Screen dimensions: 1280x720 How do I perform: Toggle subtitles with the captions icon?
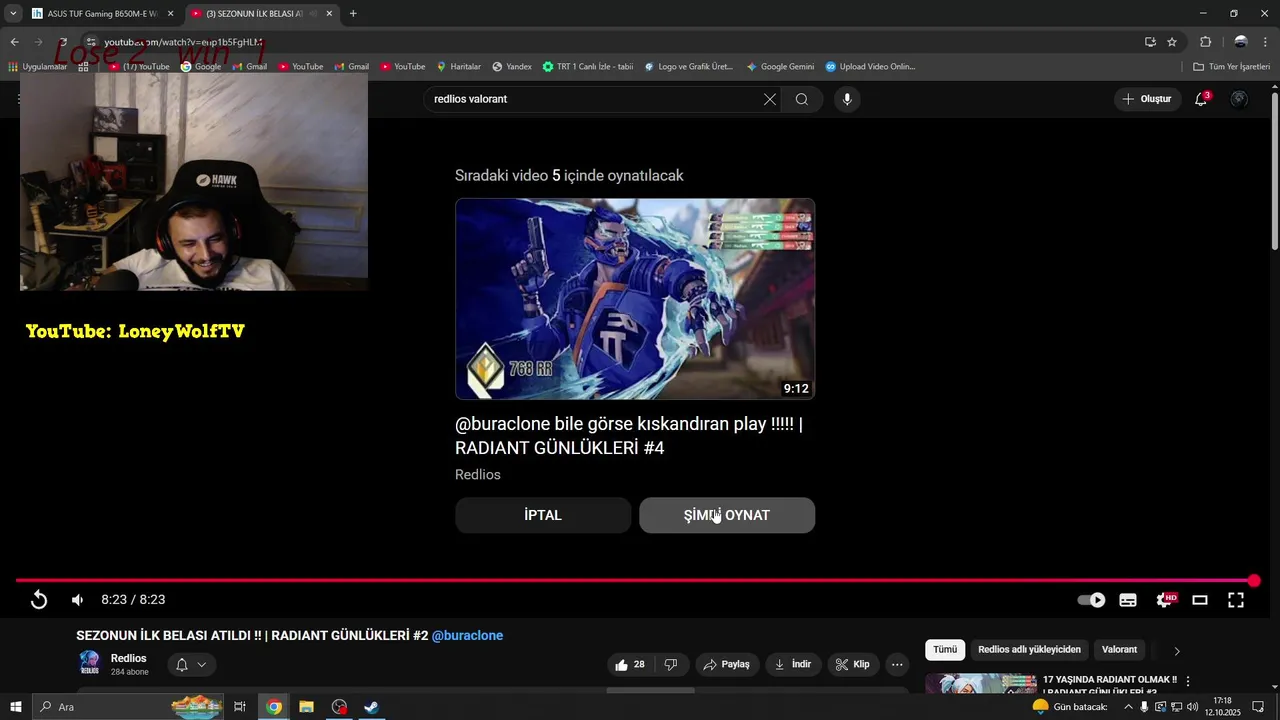(x=1128, y=600)
